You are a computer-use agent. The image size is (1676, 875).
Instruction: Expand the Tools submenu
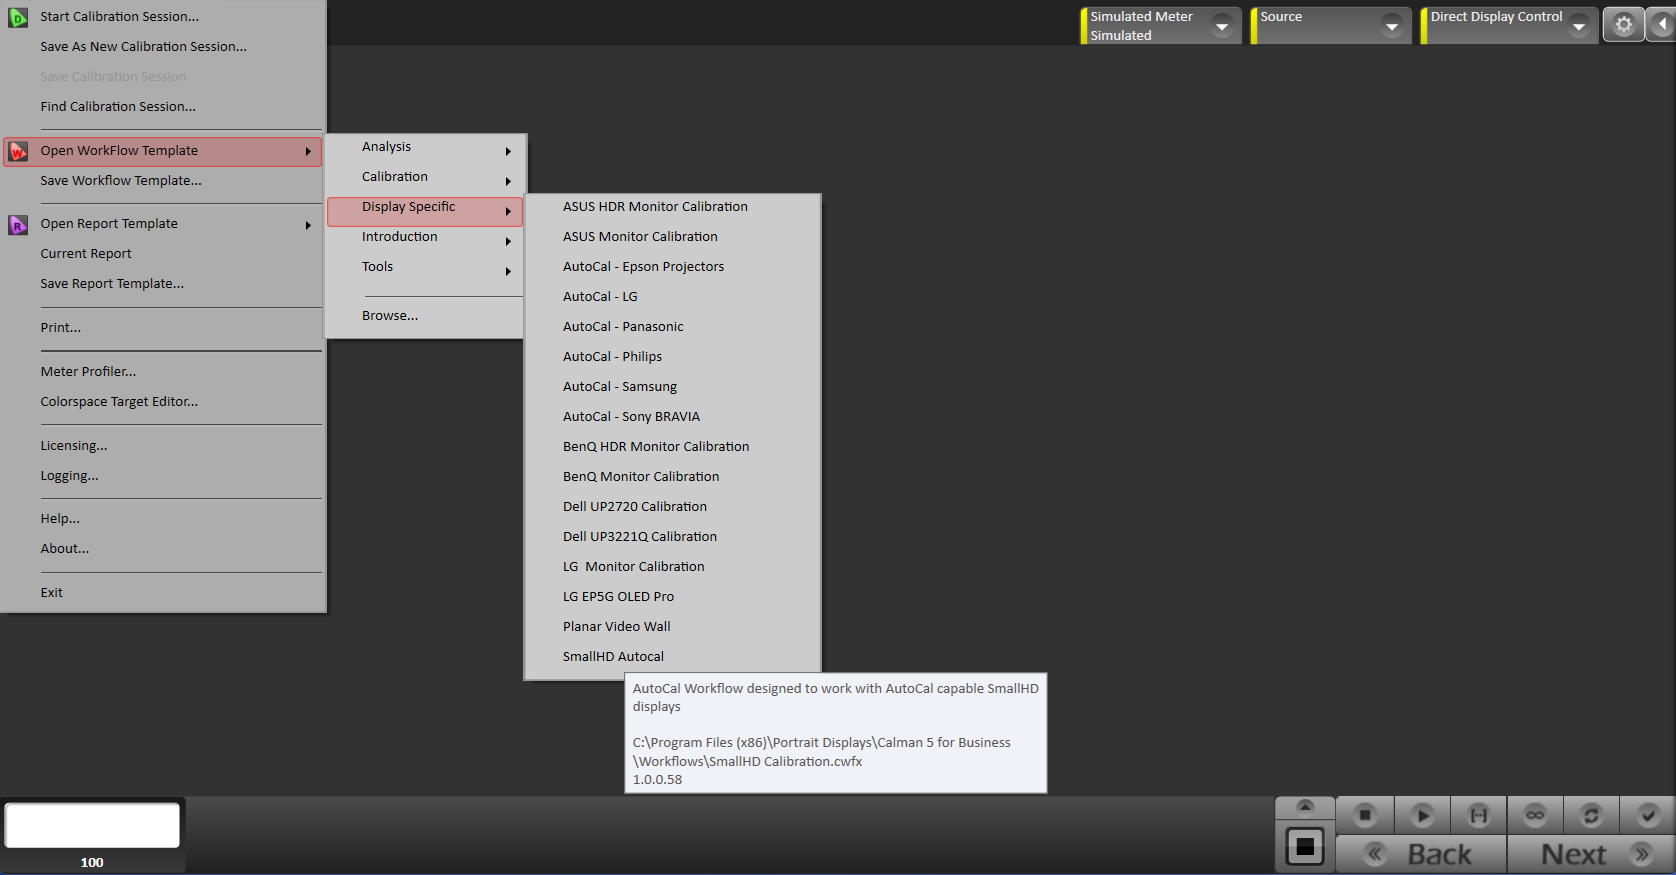coord(425,267)
